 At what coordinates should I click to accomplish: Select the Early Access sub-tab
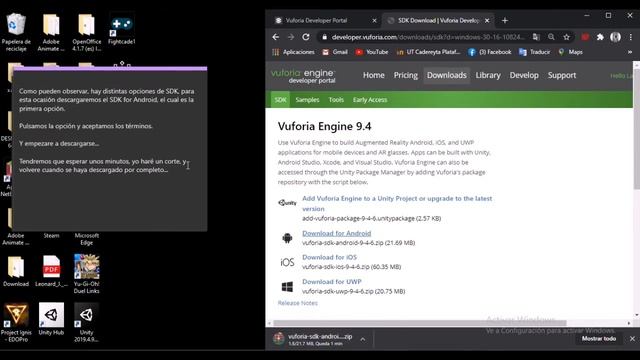point(370,100)
